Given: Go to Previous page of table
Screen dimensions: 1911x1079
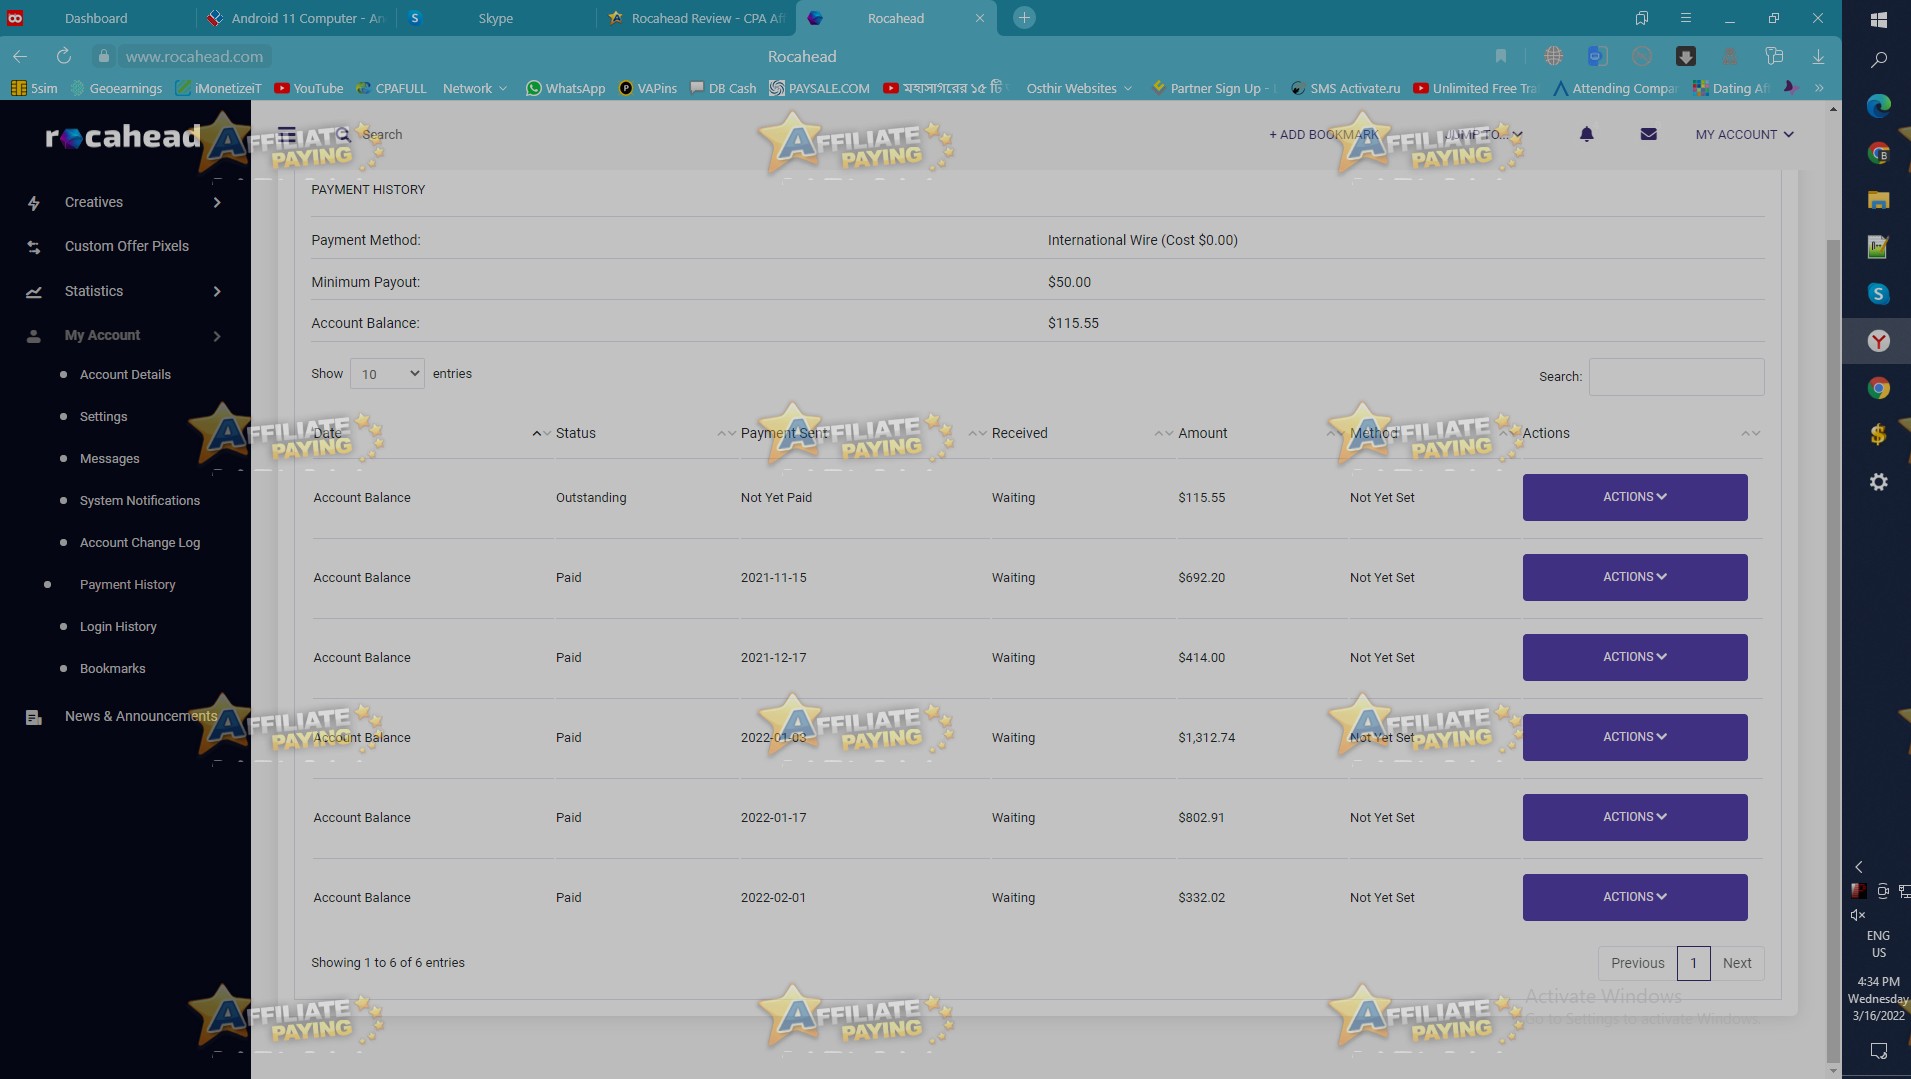Looking at the screenshot, I should point(1637,963).
